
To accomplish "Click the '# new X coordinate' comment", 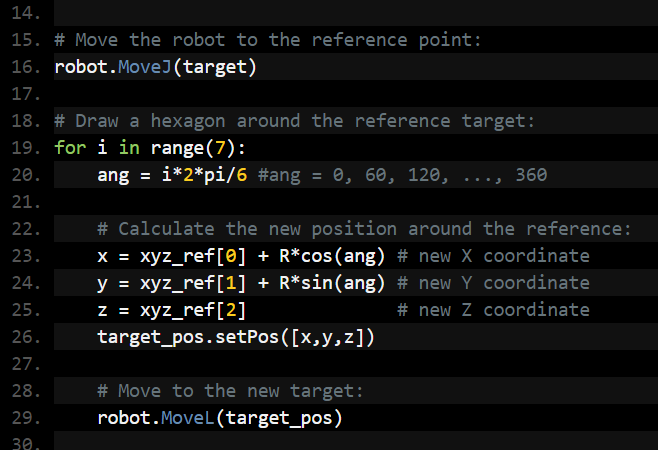I will point(493,256).
